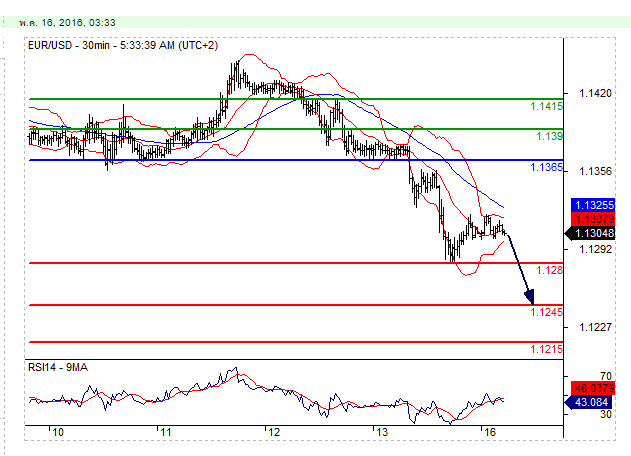Click the 1.1215 red support label
The height and width of the screenshot is (456, 631).
click(545, 349)
